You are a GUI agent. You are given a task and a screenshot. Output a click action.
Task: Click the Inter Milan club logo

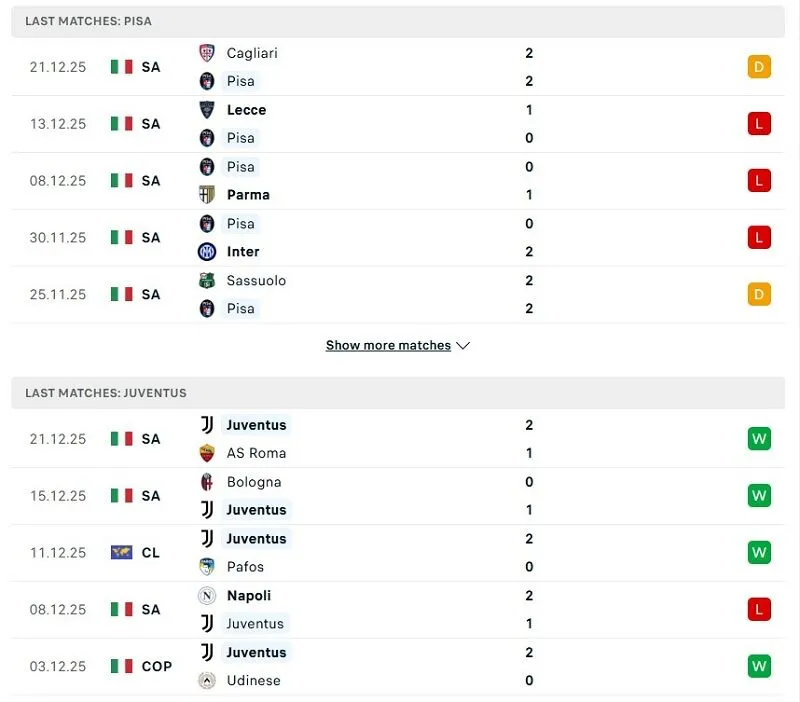click(x=208, y=252)
